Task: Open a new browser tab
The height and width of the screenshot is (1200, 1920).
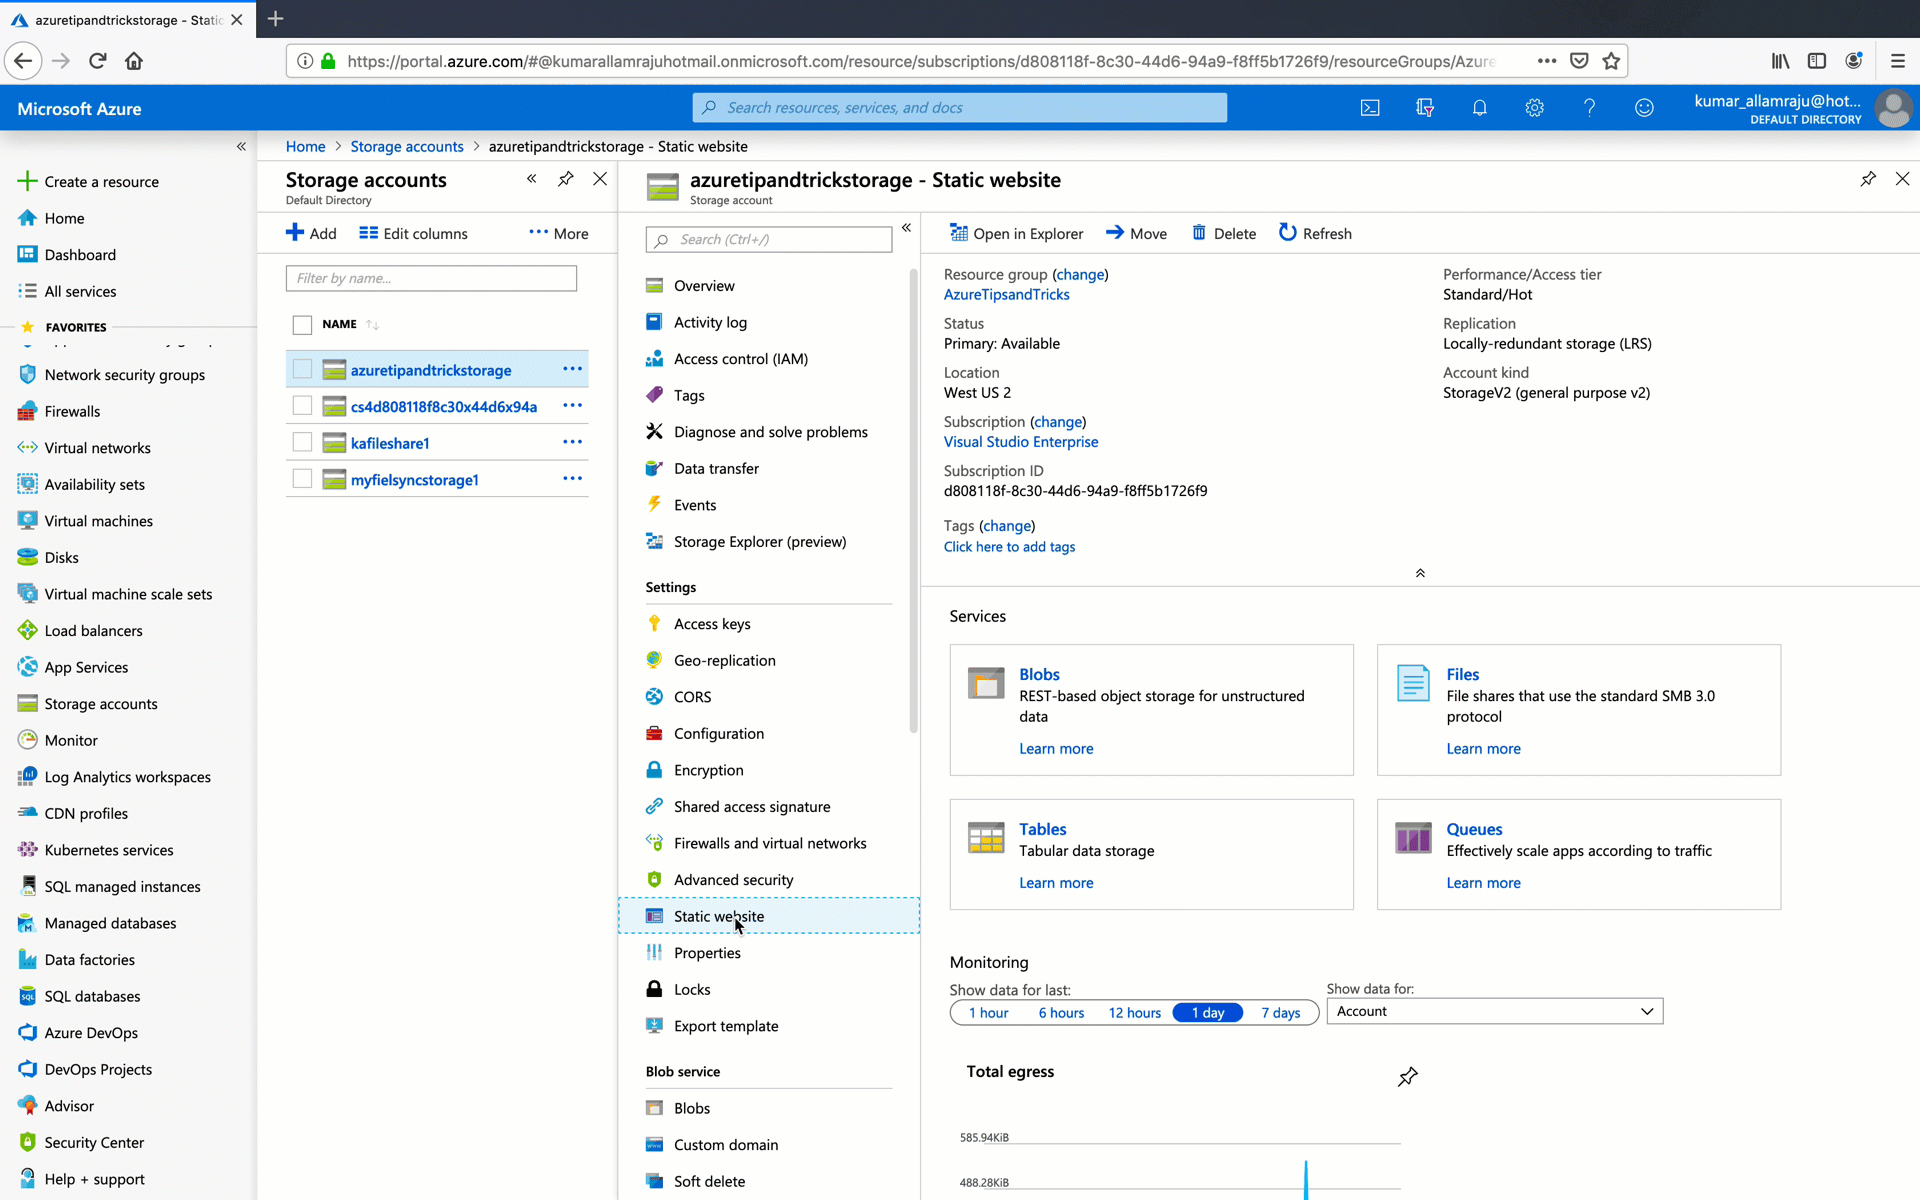Action: [276, 19]
